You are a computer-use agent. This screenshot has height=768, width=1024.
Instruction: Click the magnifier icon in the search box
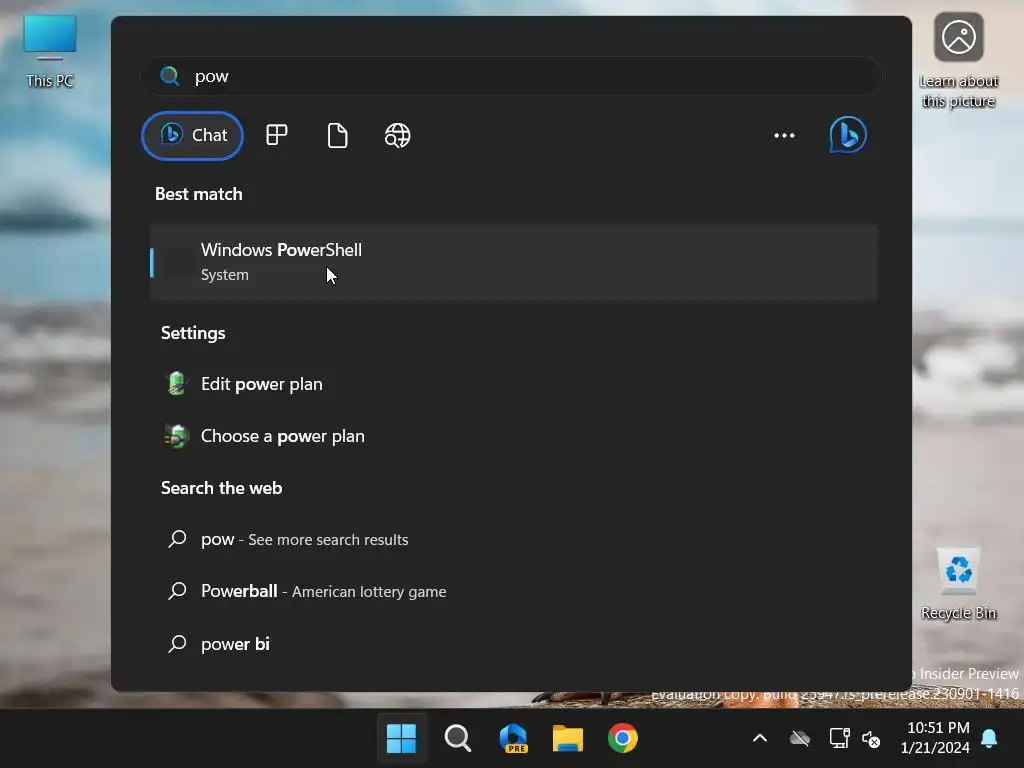(x=170, y=76)
